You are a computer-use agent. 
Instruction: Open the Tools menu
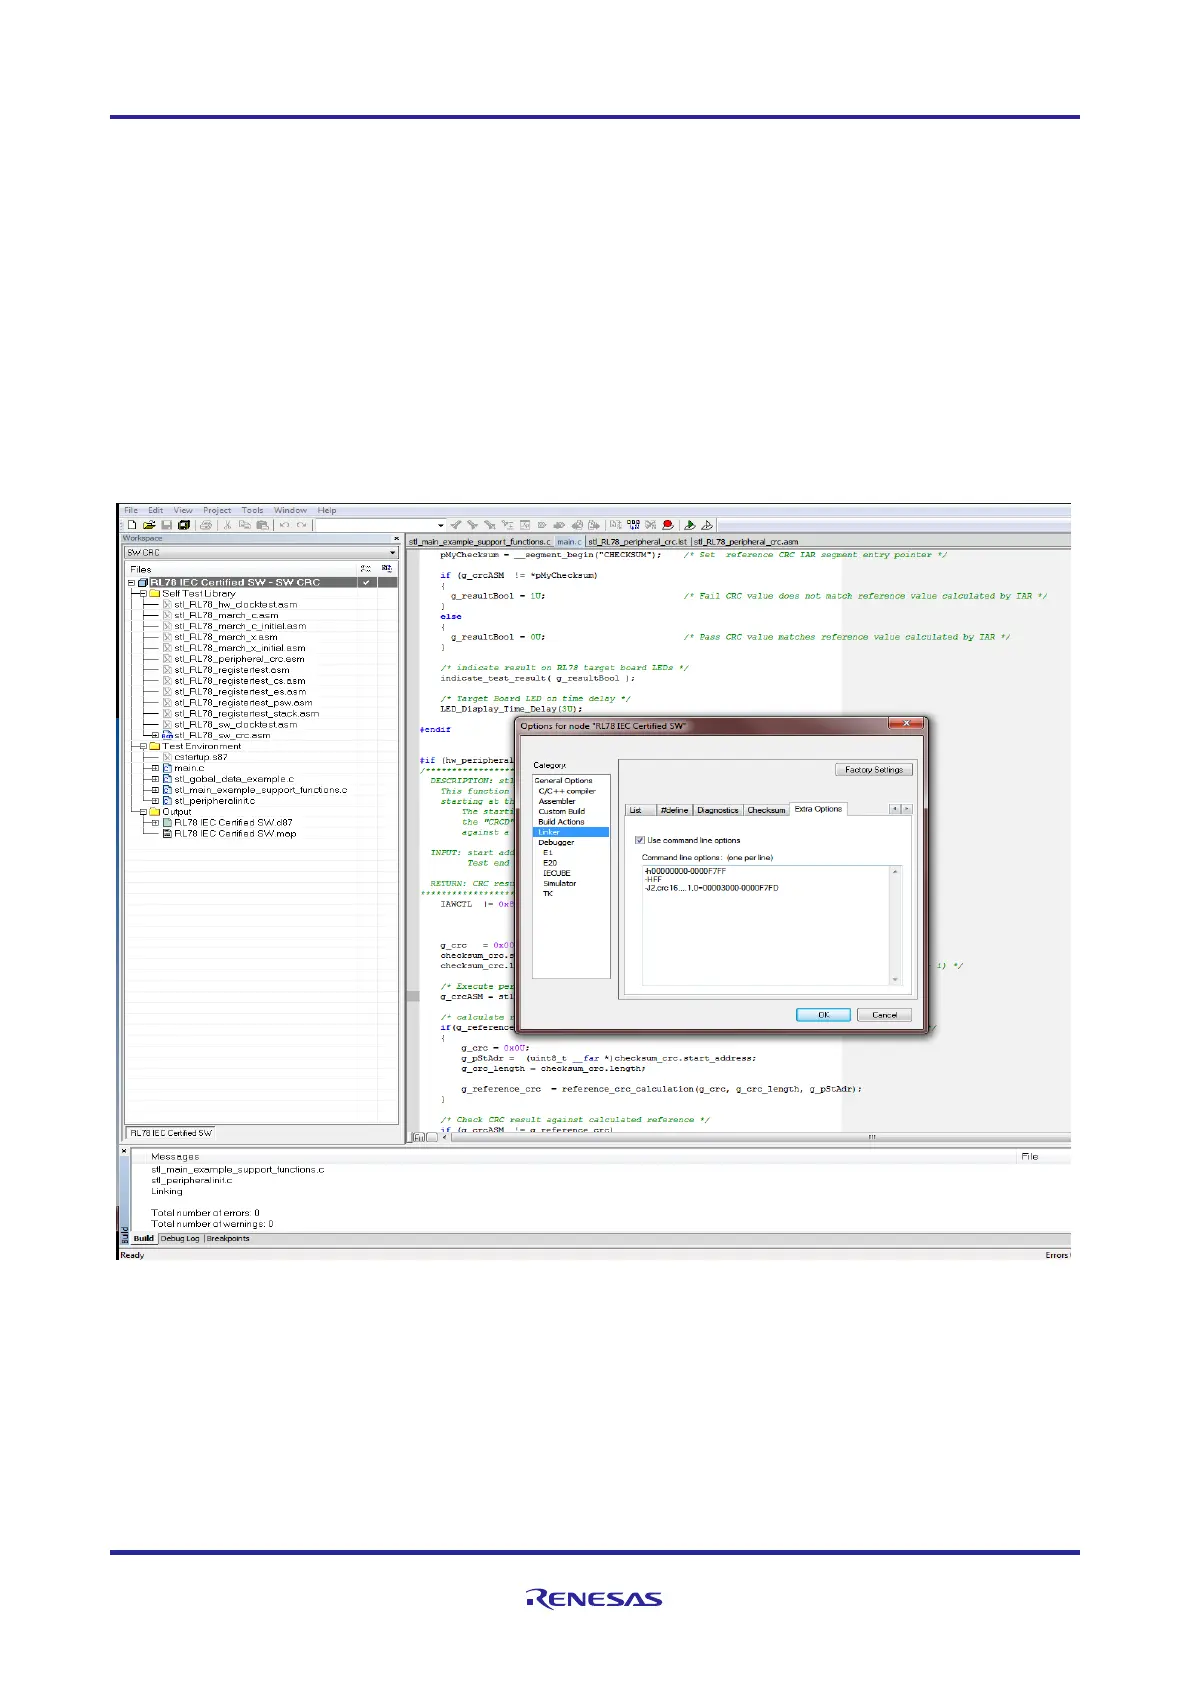[x=253, y=510]
